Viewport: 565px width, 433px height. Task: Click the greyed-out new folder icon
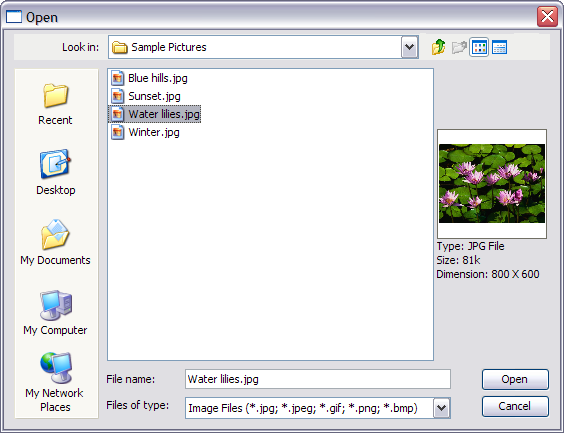click(459, 47)
